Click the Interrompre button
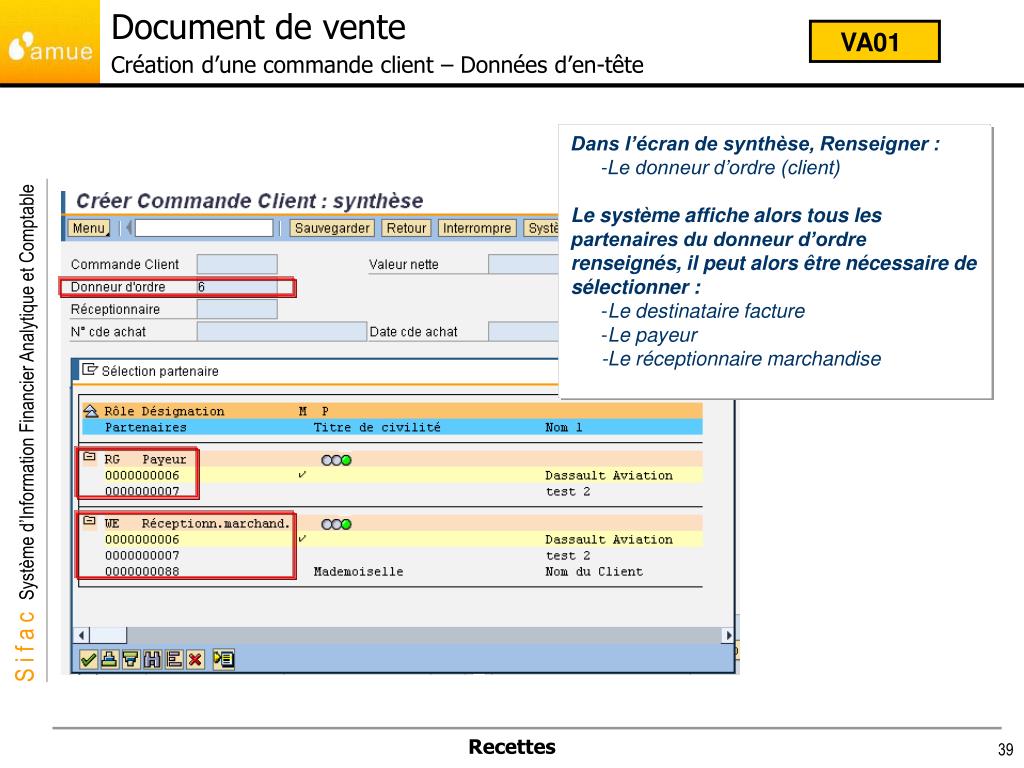Screen dimensions: 1024x768 [477, 228]
